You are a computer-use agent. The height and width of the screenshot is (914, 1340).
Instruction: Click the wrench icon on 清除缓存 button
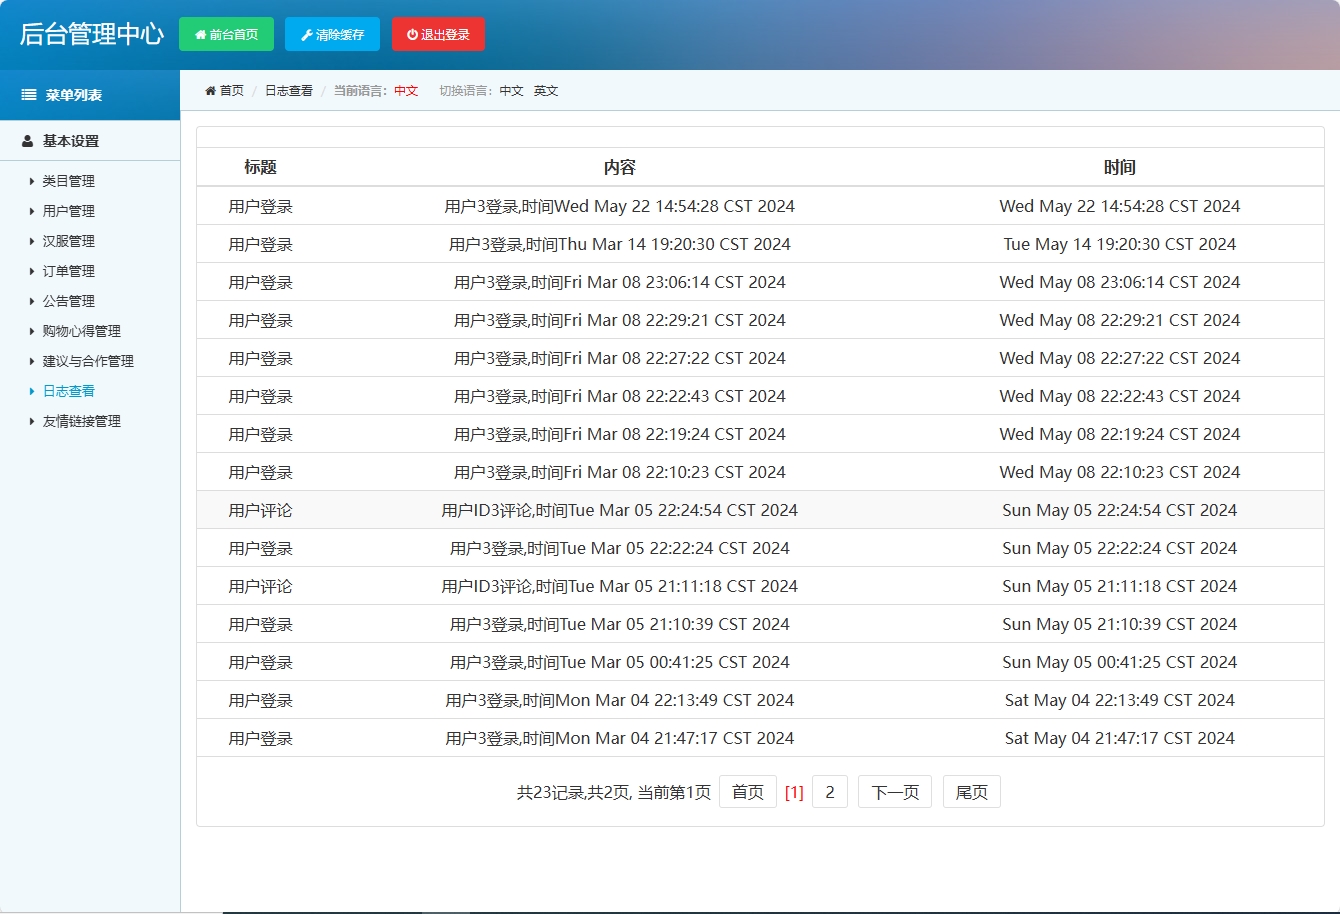306,35
